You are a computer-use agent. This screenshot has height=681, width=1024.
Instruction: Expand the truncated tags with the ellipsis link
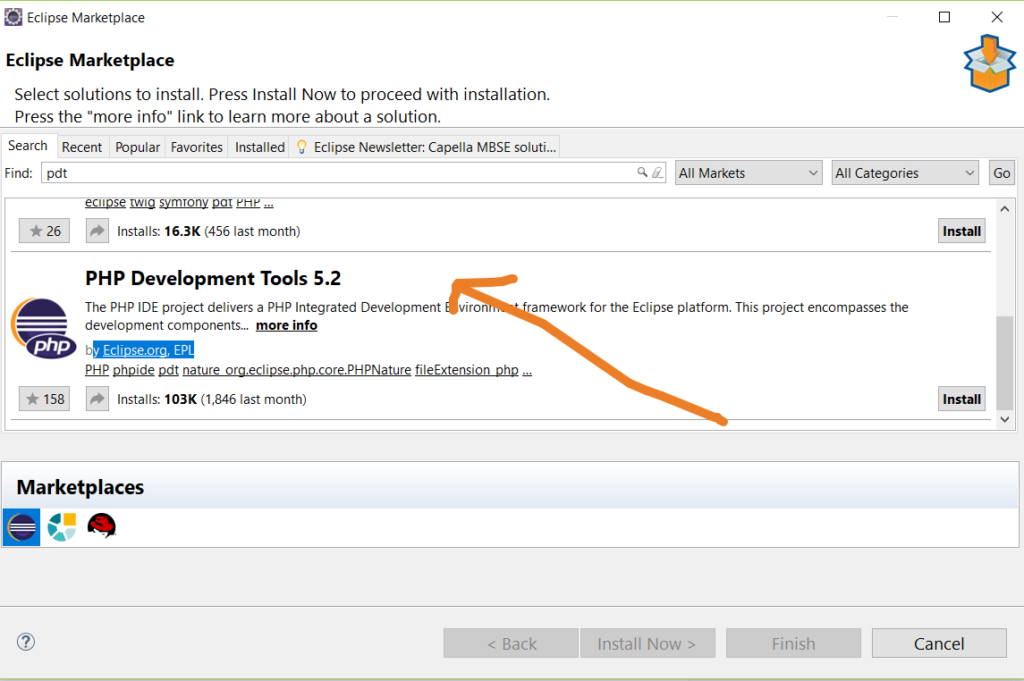tap(527, 369)
